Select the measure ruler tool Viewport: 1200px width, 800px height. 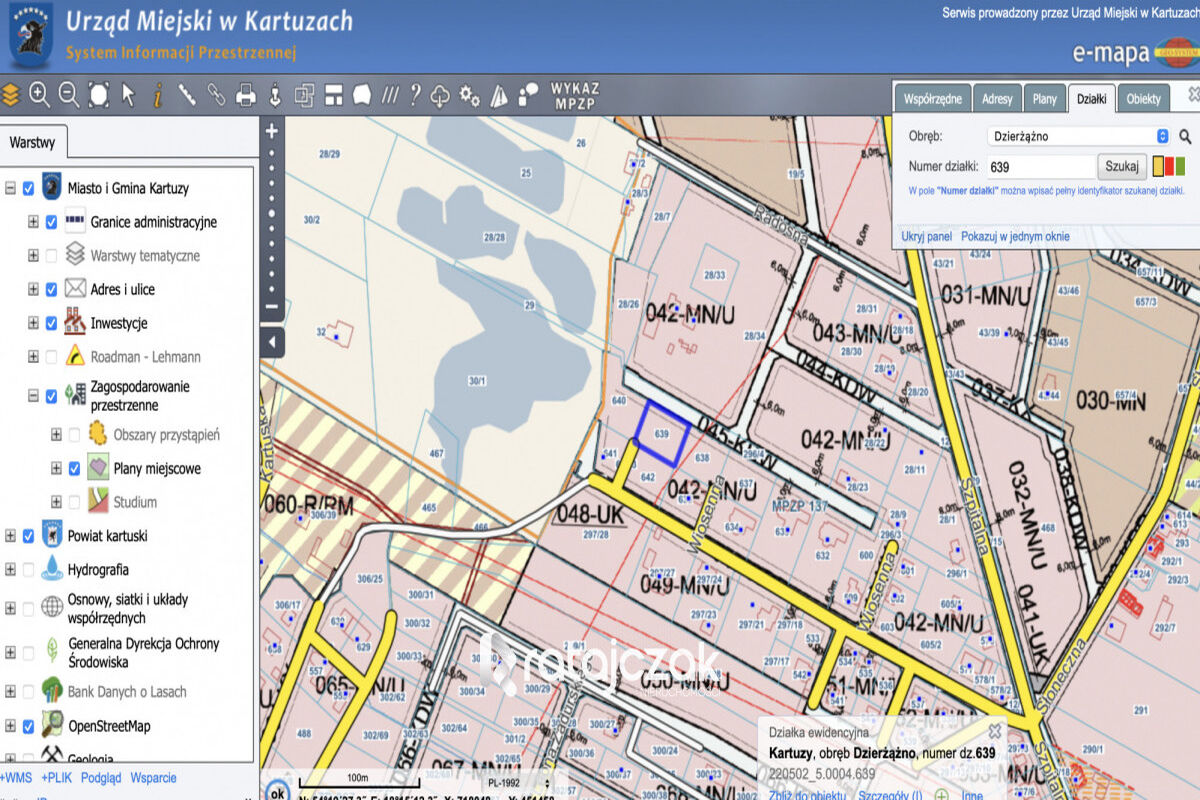click(x=187, y=95)
